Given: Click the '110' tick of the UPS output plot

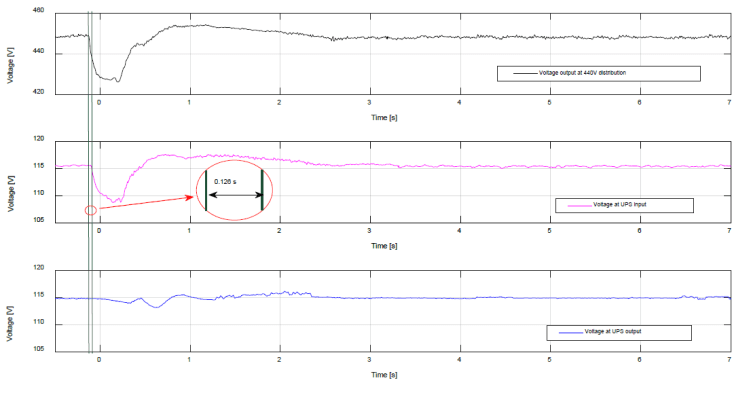Looking at the screenshot, I should coord(39,322).
